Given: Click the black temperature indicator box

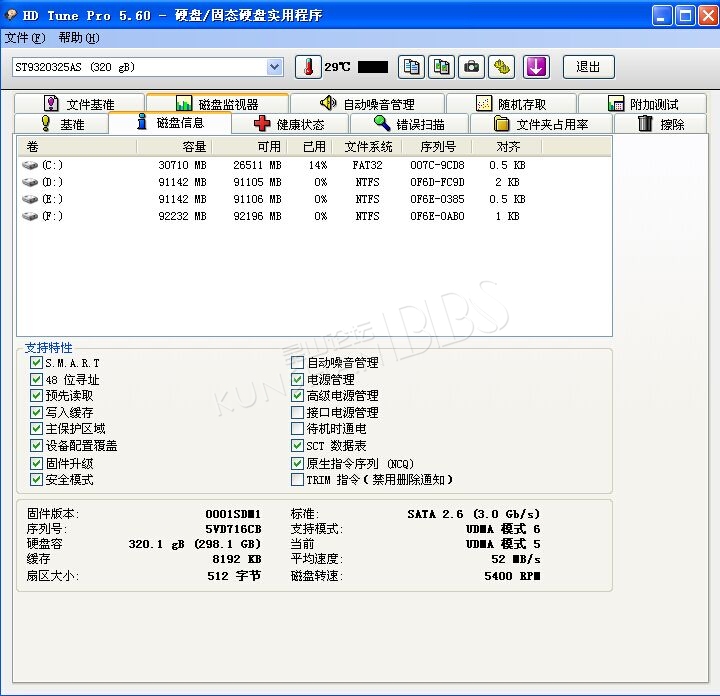Looking at the screenshot, I should [373, 67].
